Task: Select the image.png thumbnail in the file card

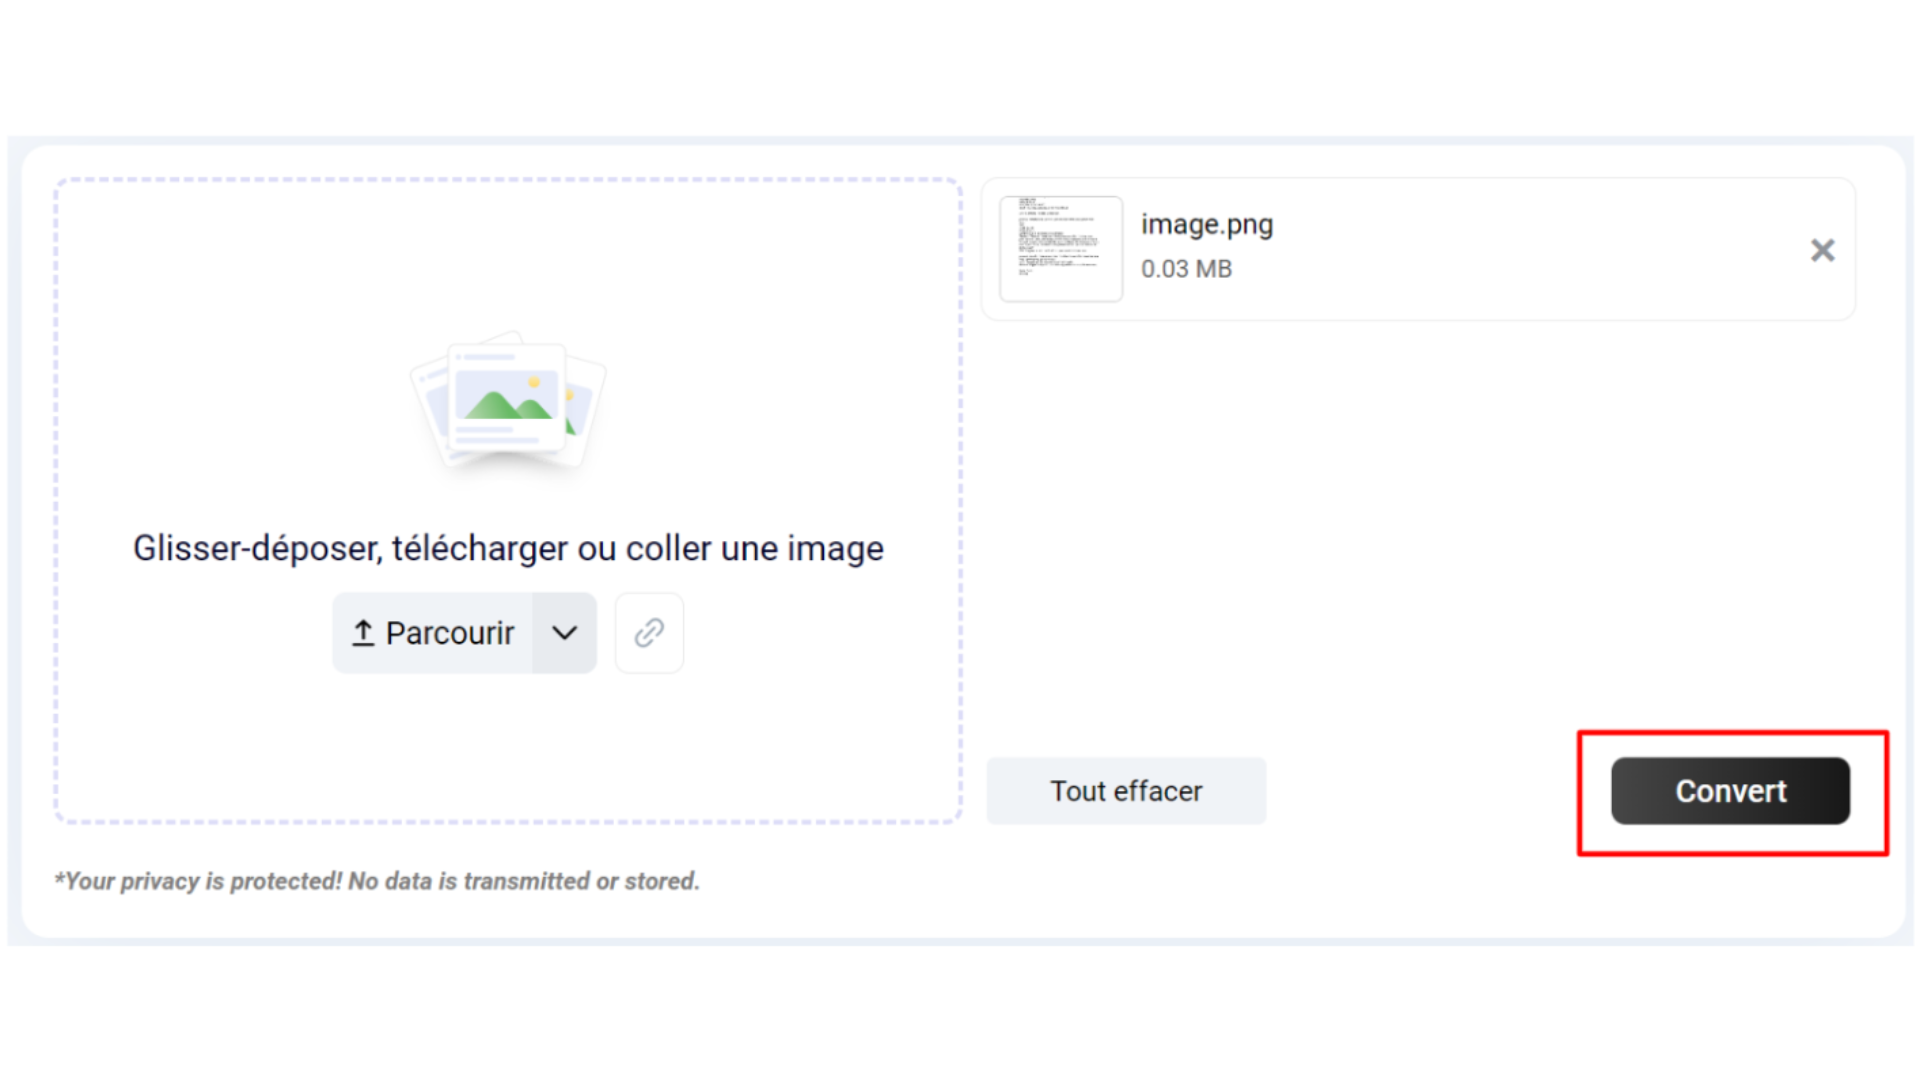Action: 1062,248
